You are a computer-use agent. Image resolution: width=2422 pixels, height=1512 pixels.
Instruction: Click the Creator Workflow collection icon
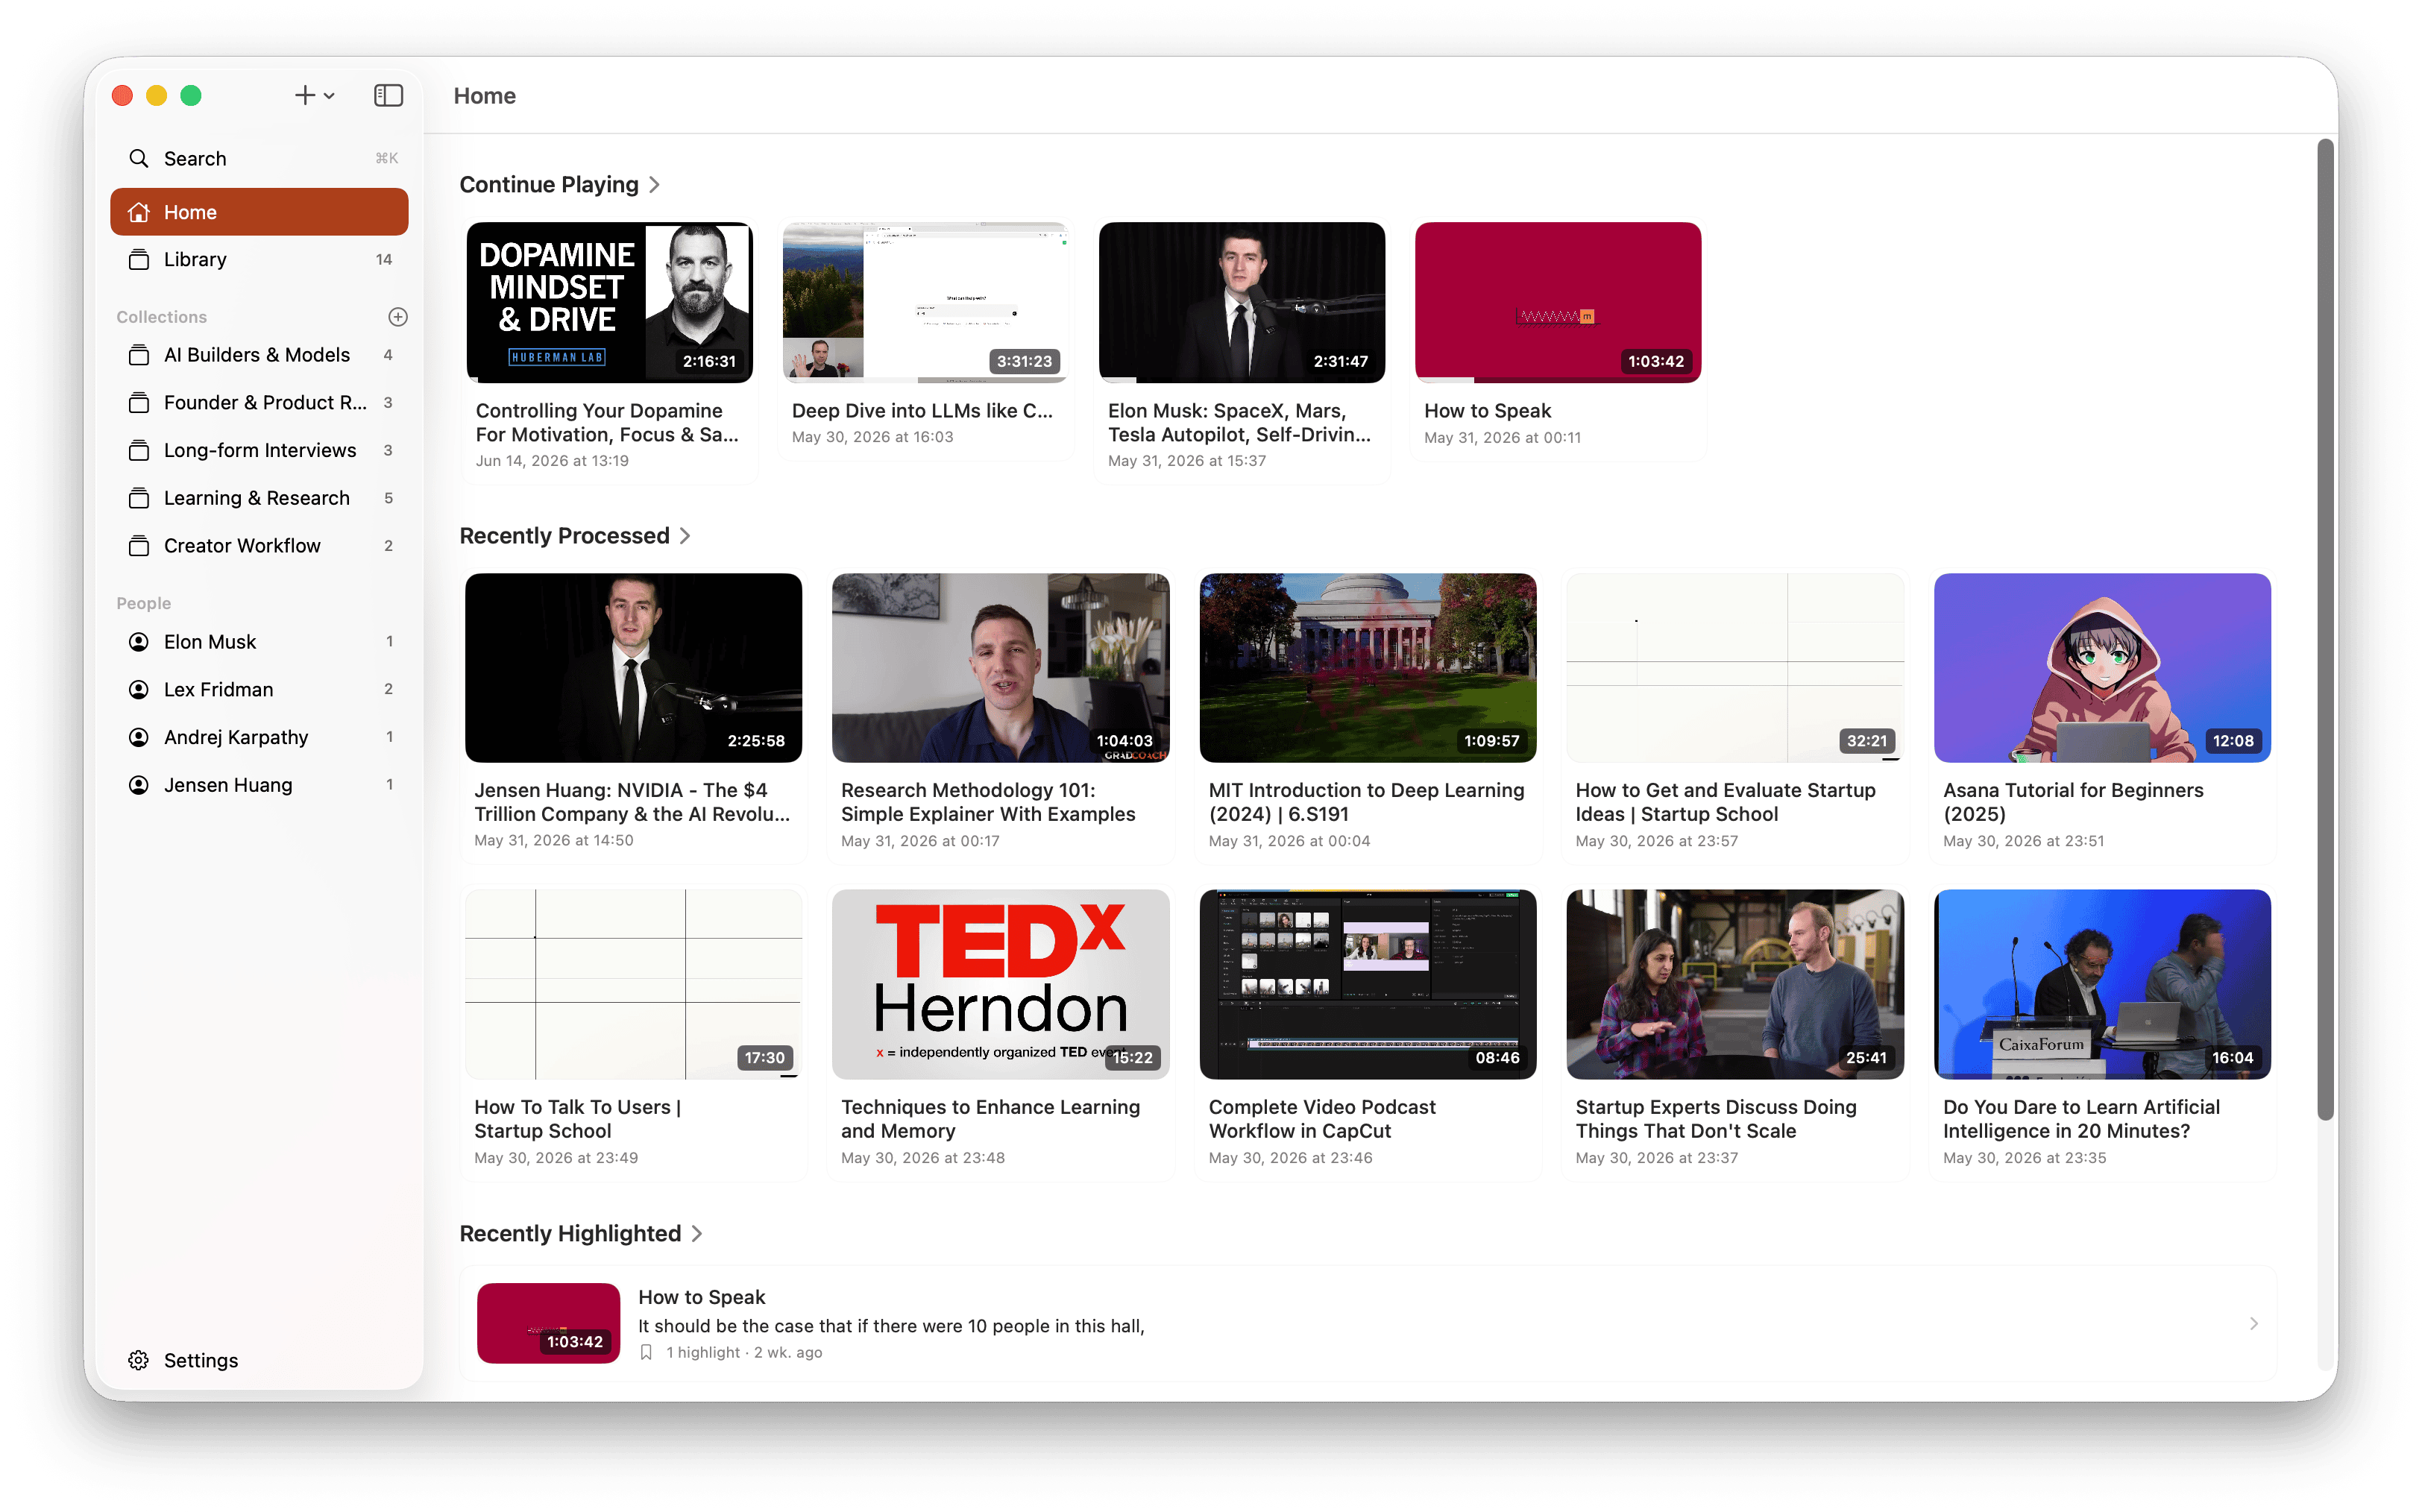pos(139,545)
